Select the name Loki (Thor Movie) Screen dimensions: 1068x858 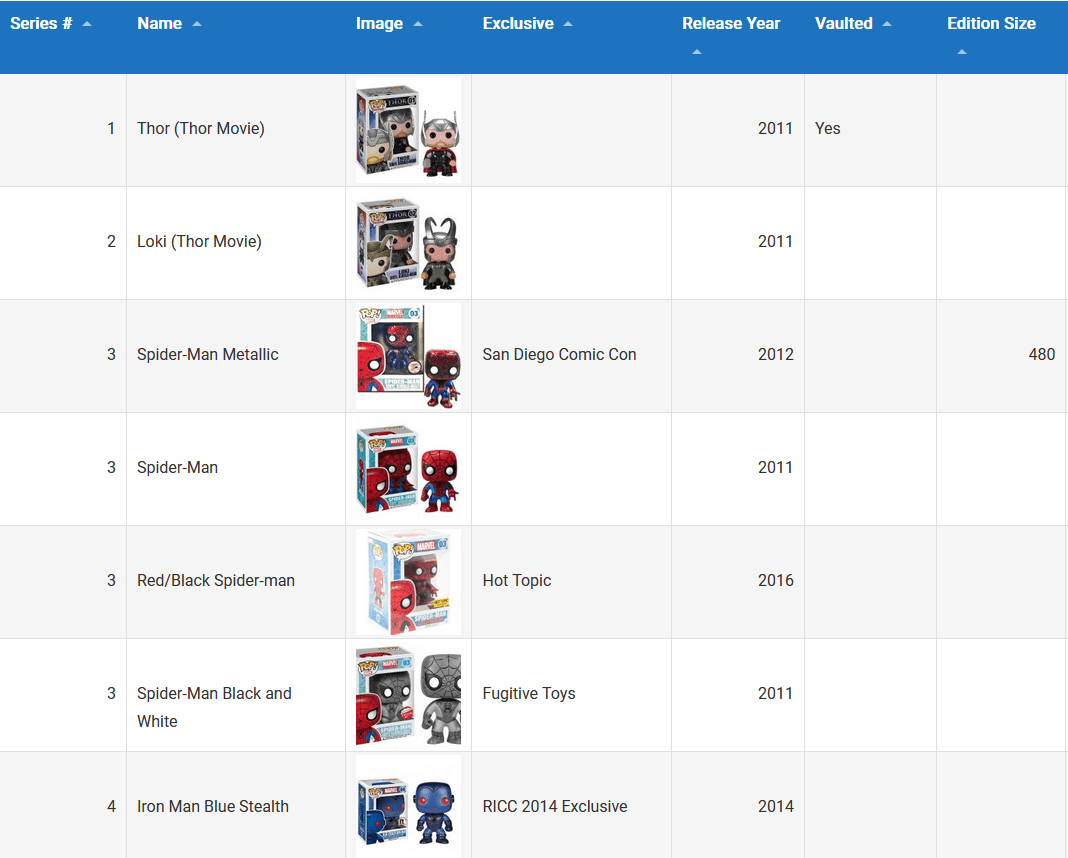coord(200,242)
